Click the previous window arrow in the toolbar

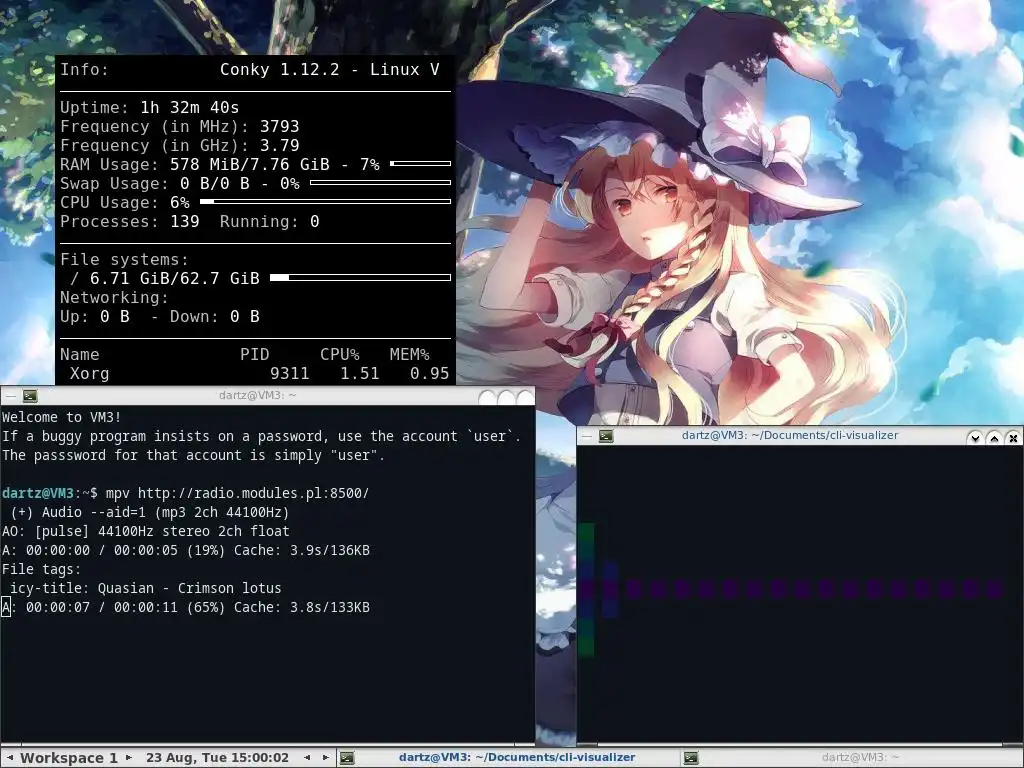coord(307,758)
